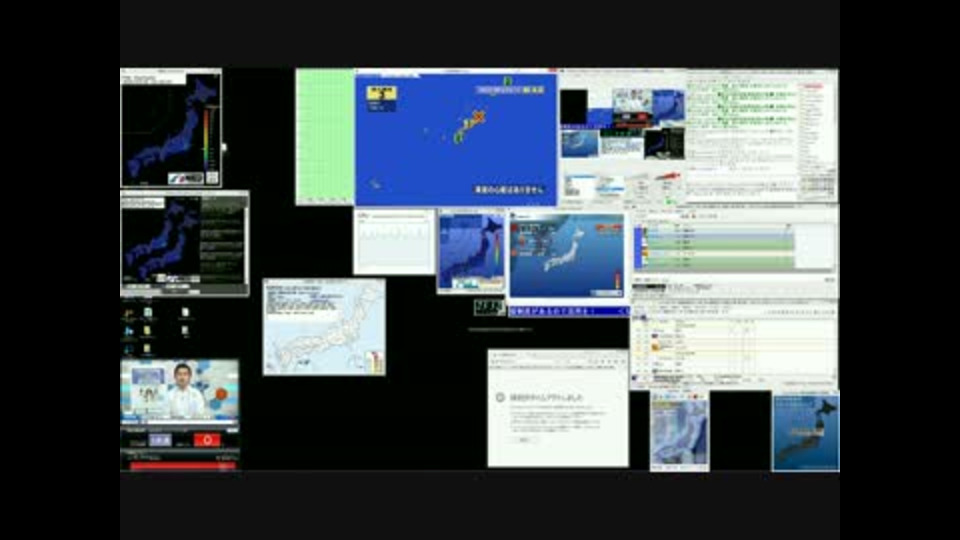Click the digital clock display
Screen dimensions: 960x540
(489, 307)
